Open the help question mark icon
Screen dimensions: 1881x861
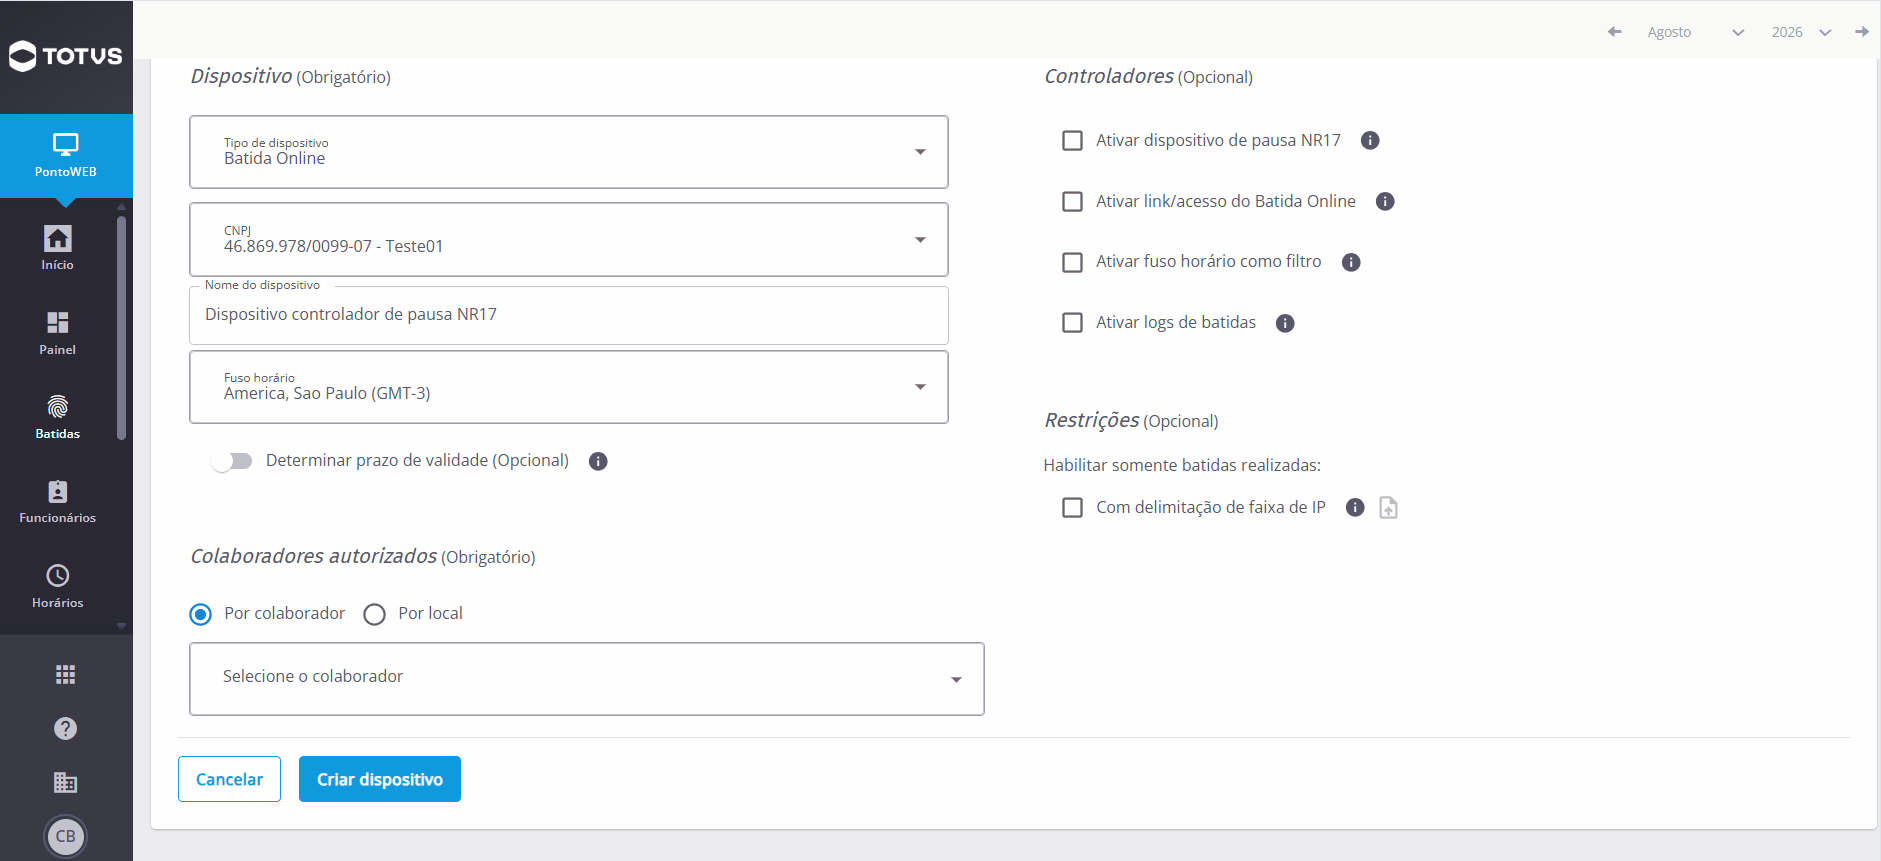click(66, 729)
